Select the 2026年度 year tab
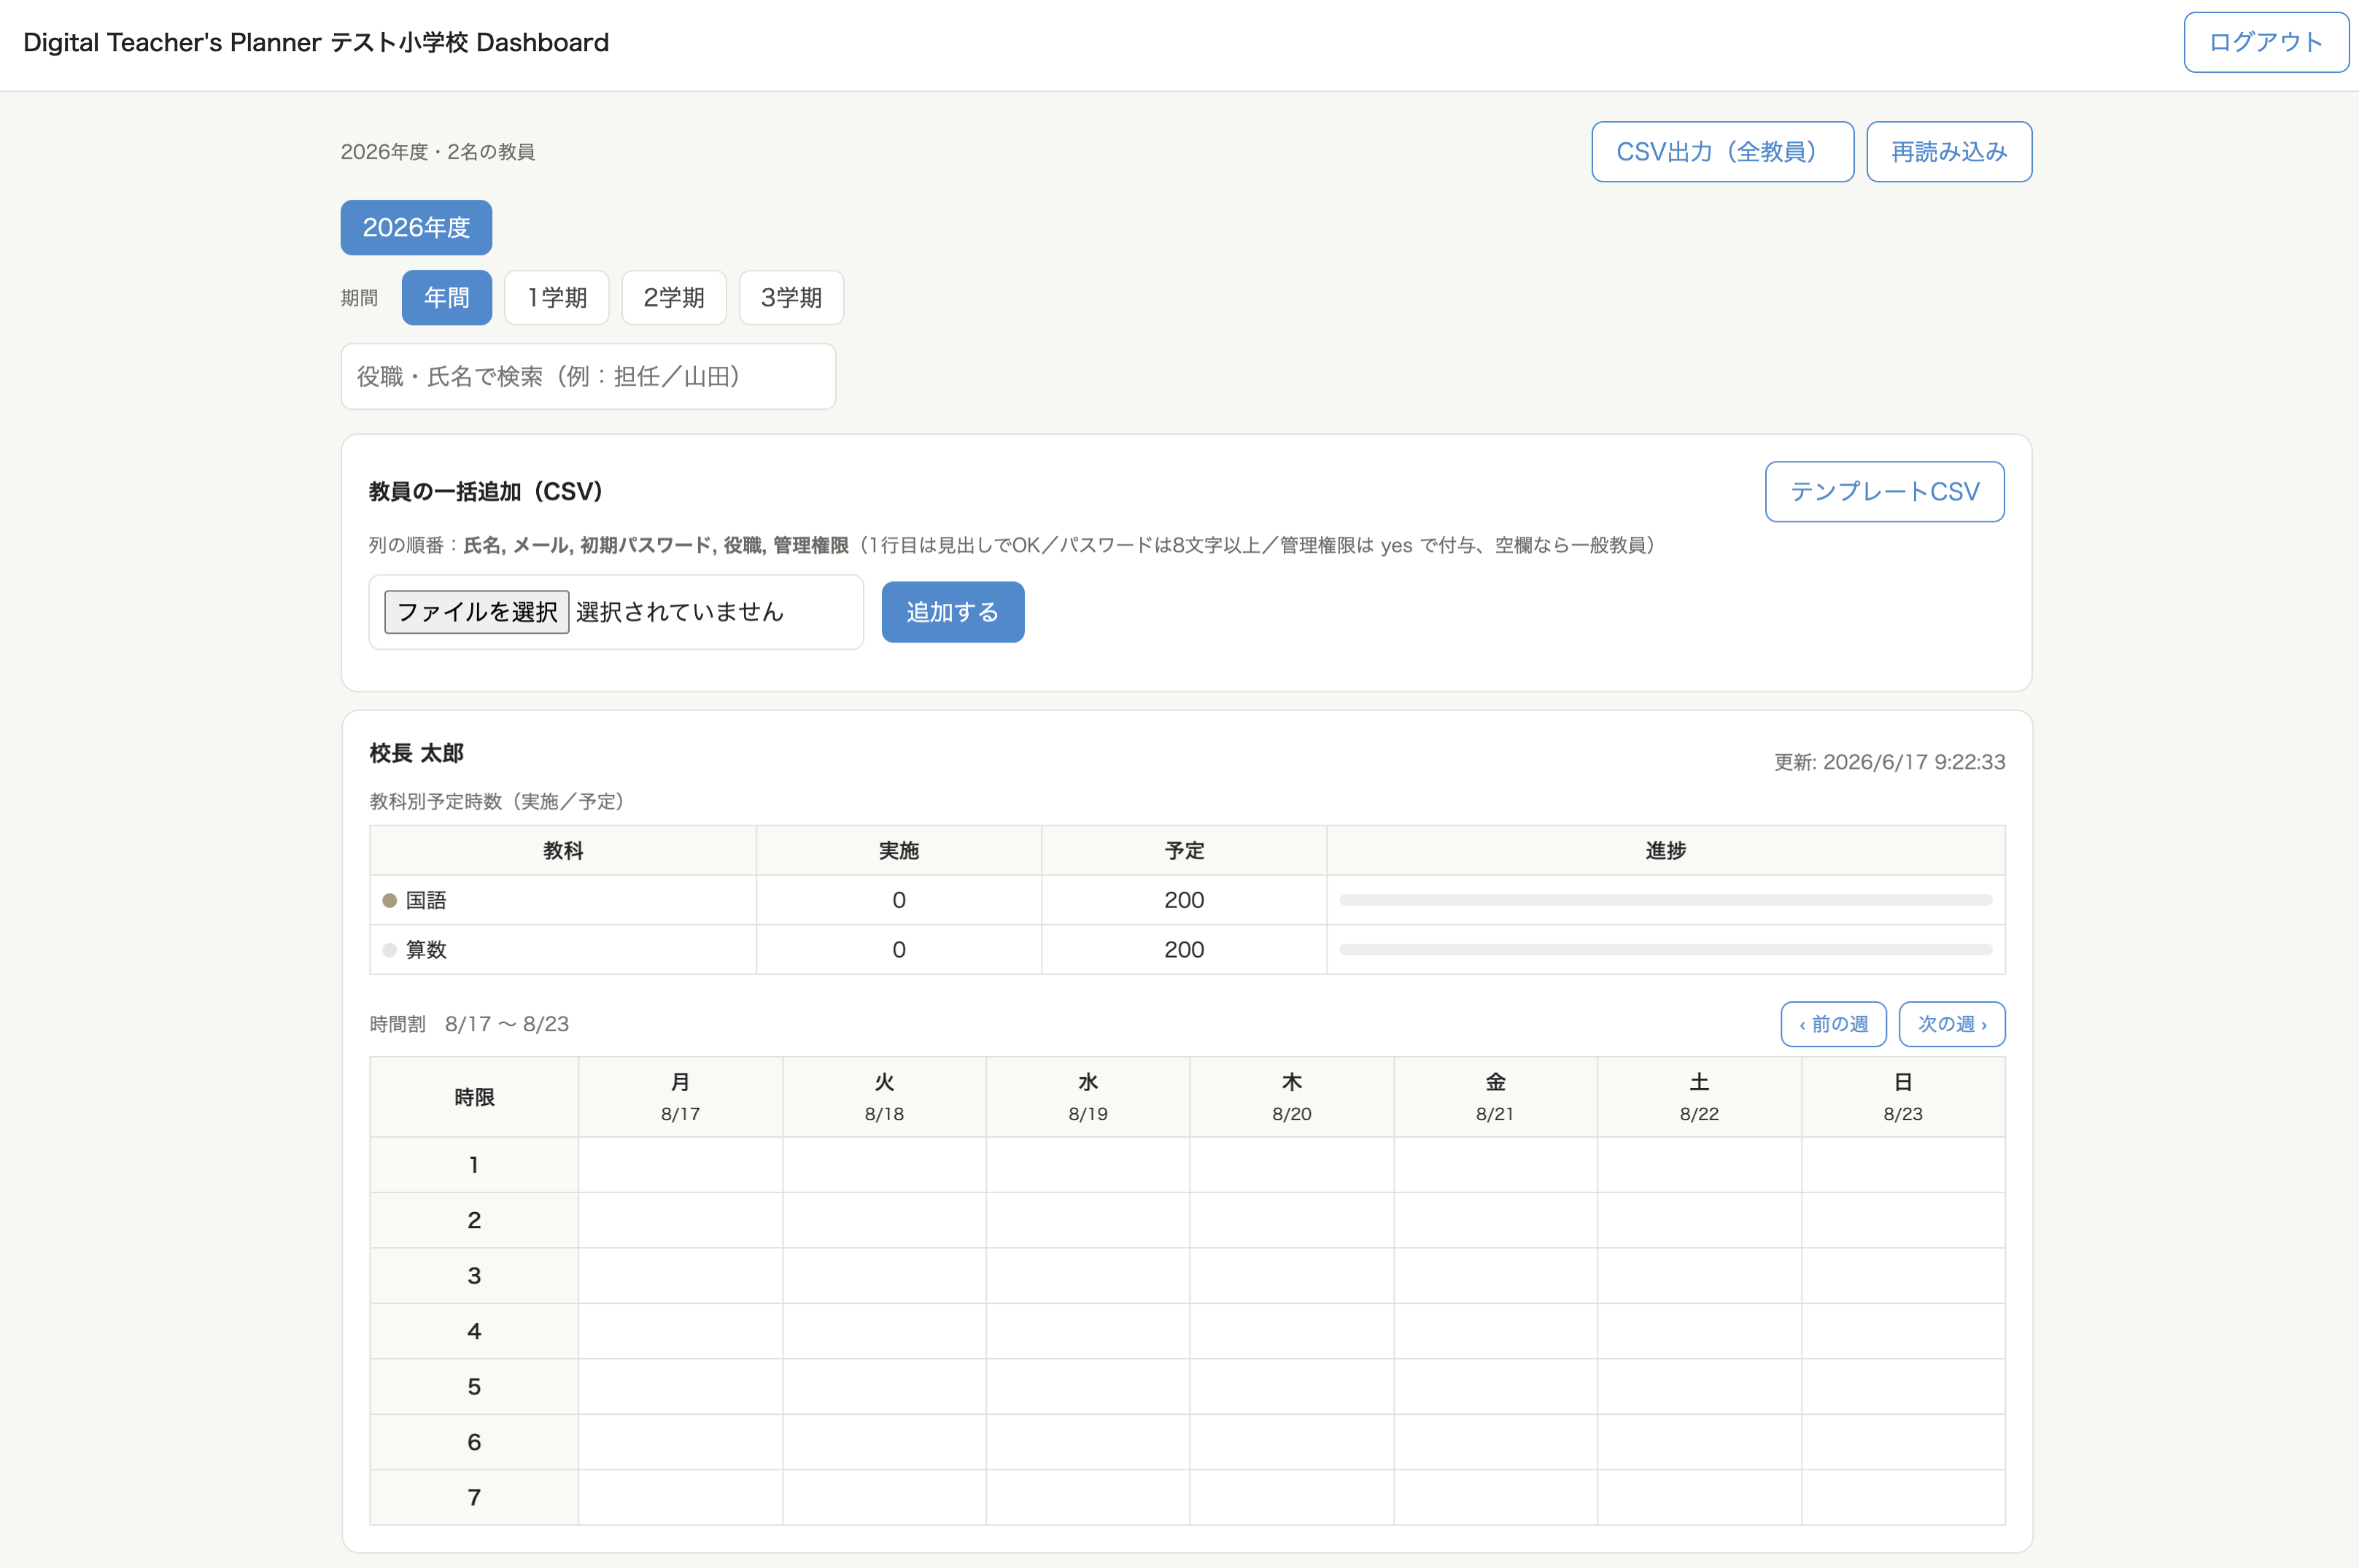Screen dimensions: 2359x1568 click(x=416, y=227)
